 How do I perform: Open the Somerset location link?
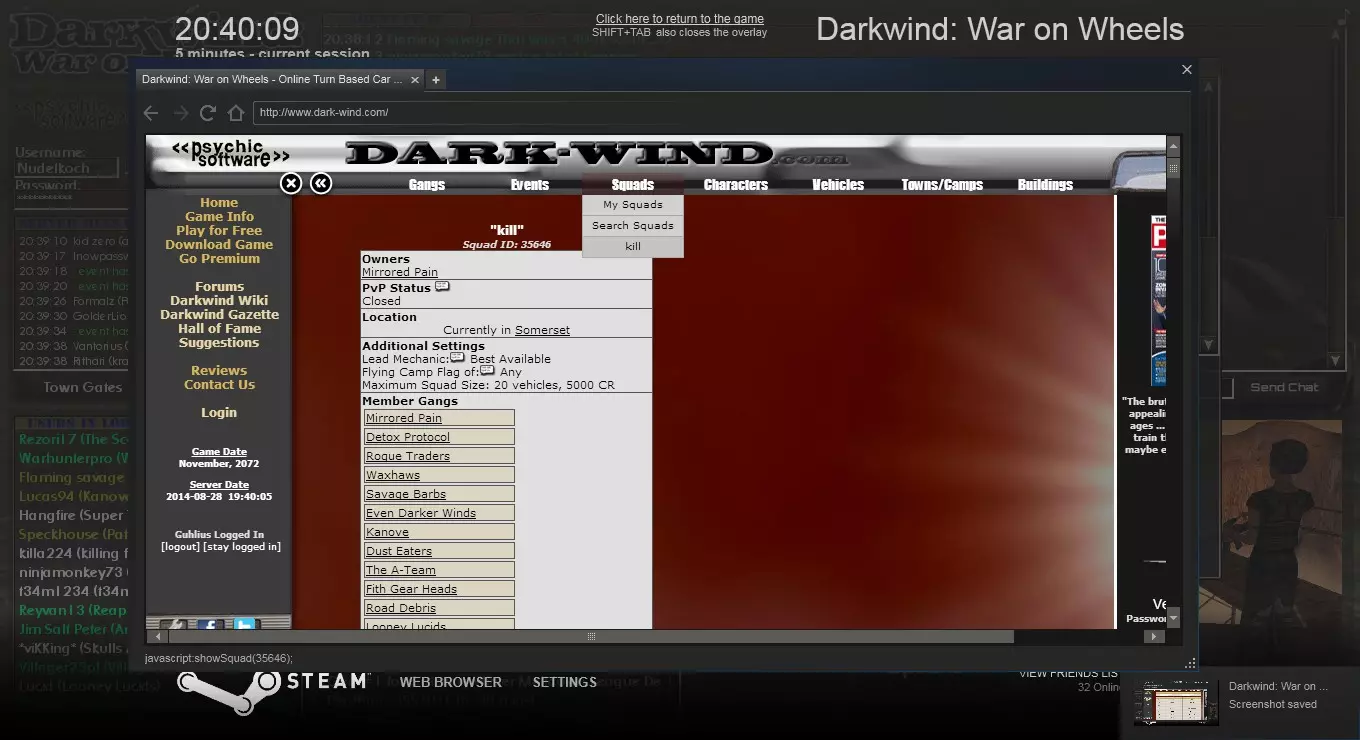point(543,331)
